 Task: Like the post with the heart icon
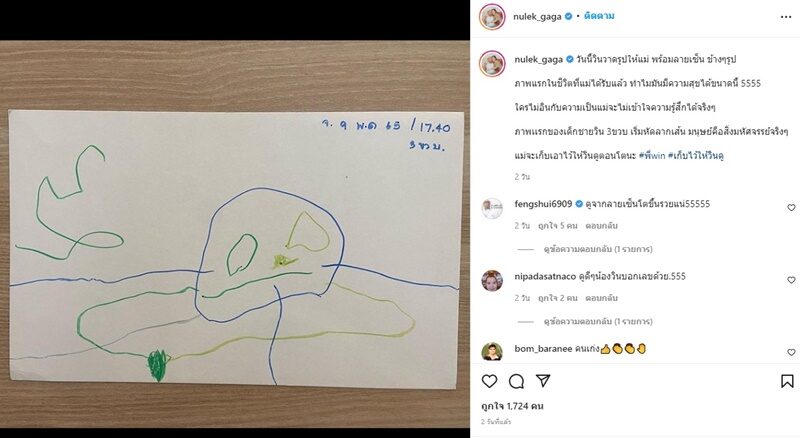tap(489, 381)
